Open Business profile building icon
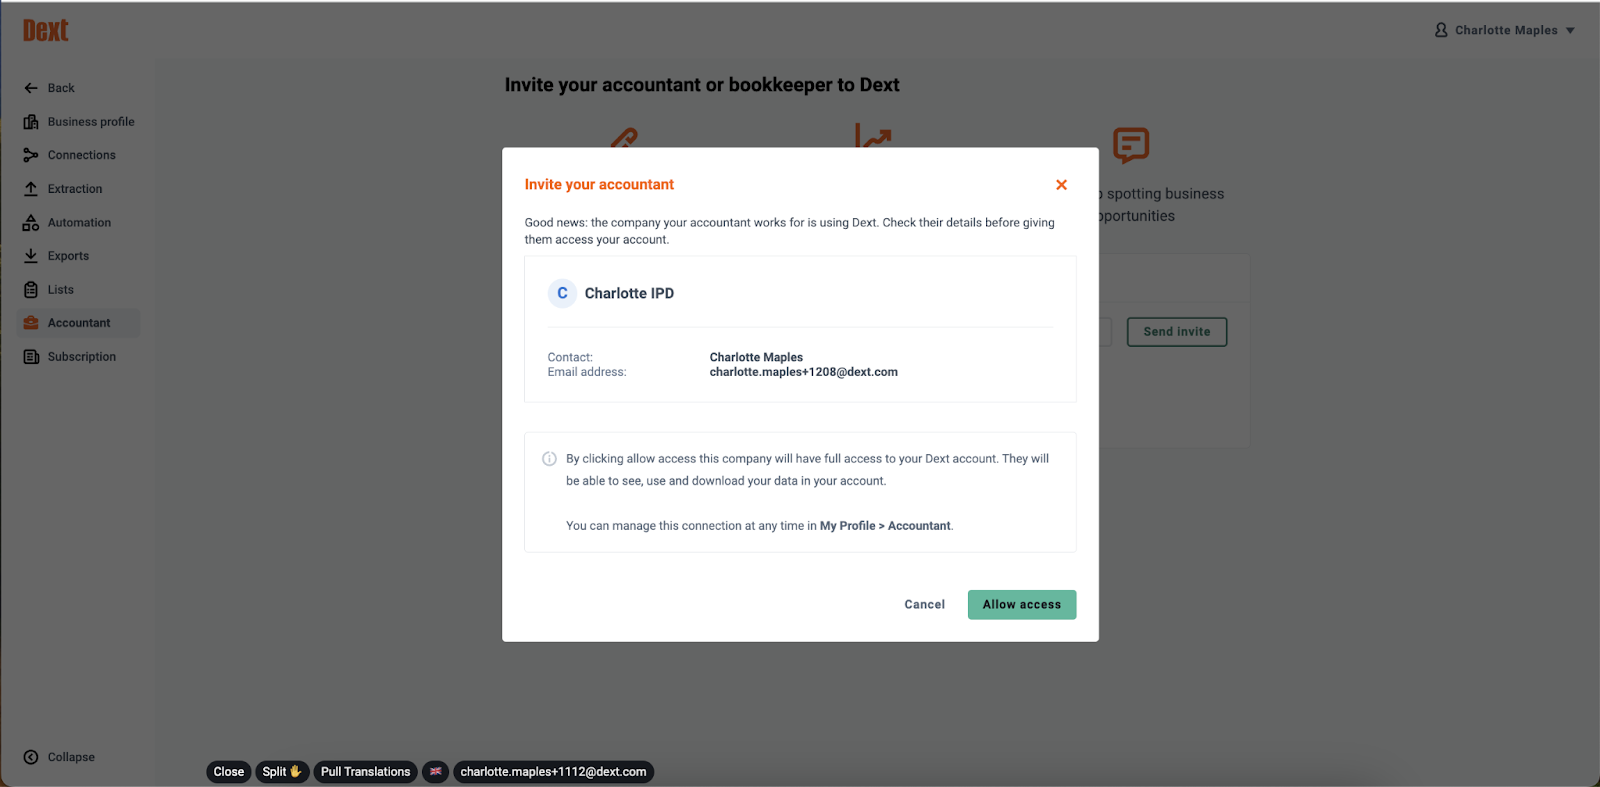This screenshot has width=1600, height=787. (x=31, y=122)
